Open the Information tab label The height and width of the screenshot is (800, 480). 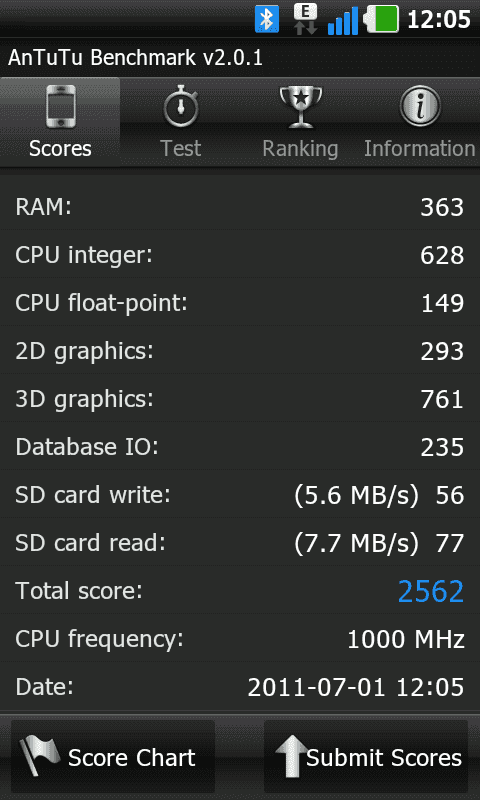(419, 148)
